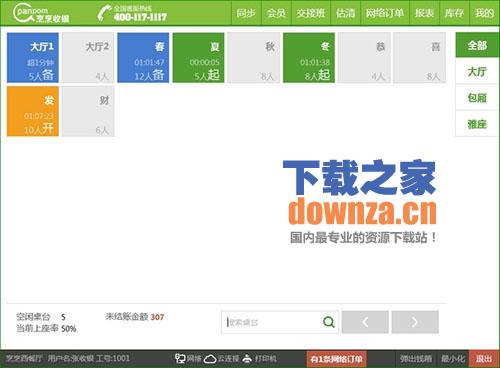This screenshot has width=500, height=368.
Task: Click the 有1条网络订单 notification
Action: 336,359
